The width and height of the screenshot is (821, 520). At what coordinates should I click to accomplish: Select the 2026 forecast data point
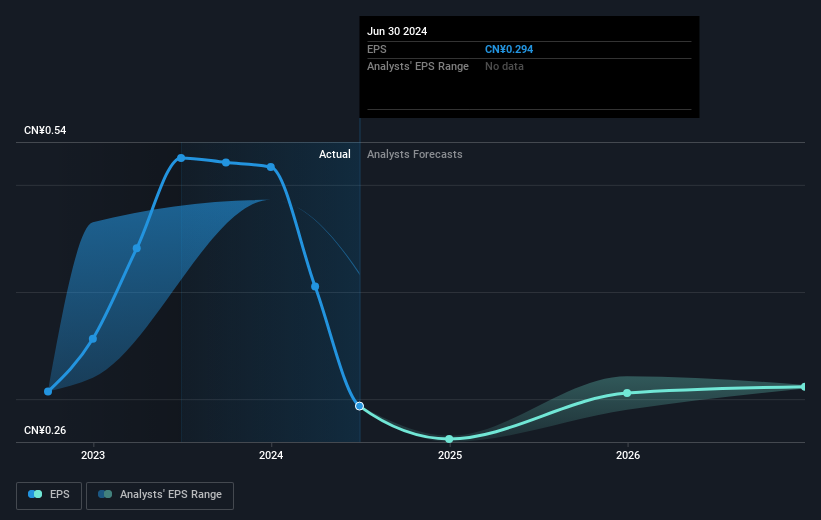[627, 393]
